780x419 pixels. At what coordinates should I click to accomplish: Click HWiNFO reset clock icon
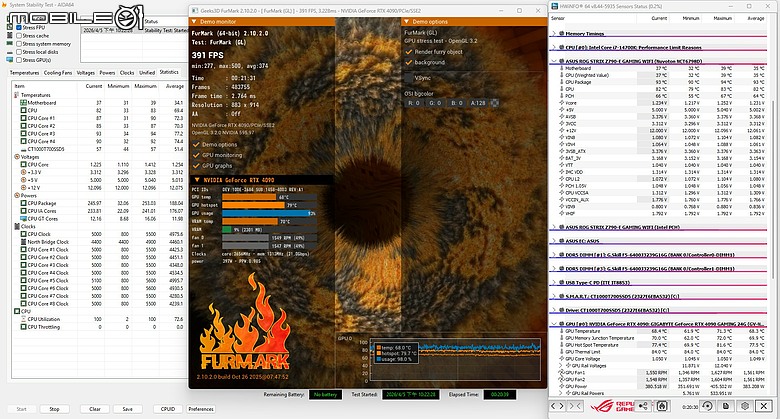coord(707,406)
